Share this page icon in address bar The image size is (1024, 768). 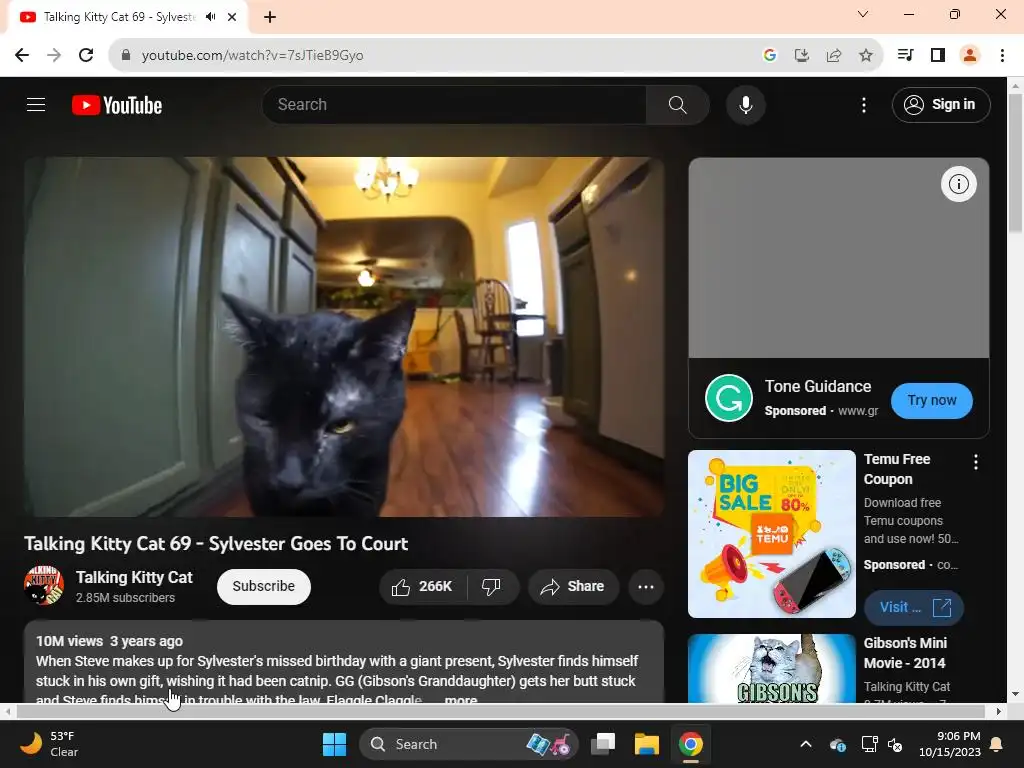[x=833, y=56]
